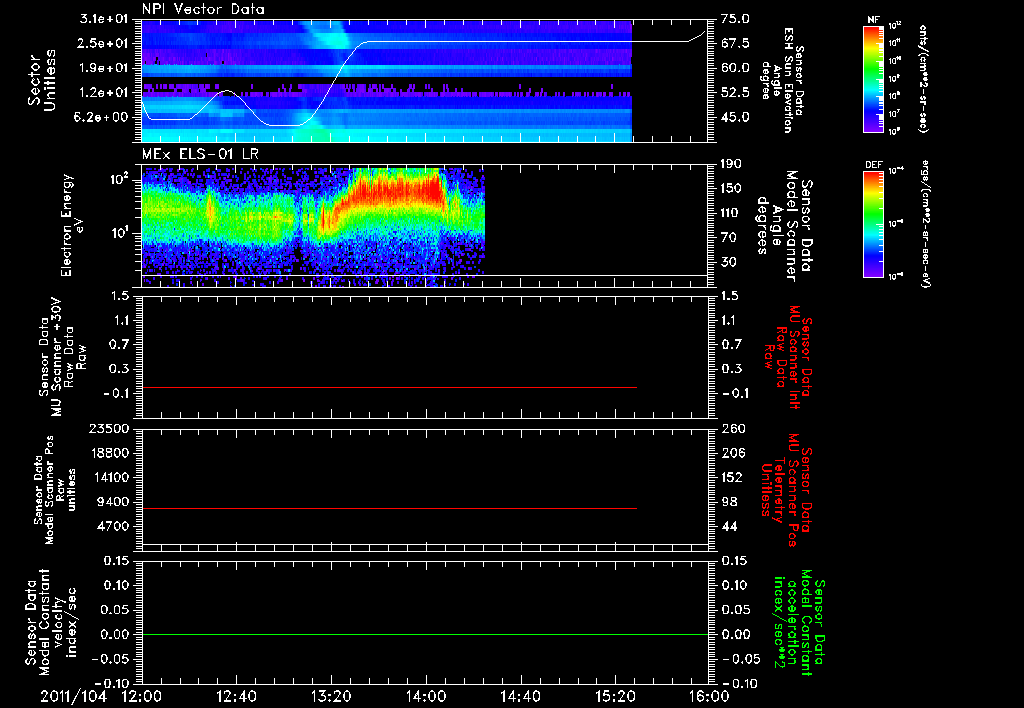Click the 10¹ electron energy tick label
Screen dimensions: 1024x708
pyautogui.click(x=121, y=233)
